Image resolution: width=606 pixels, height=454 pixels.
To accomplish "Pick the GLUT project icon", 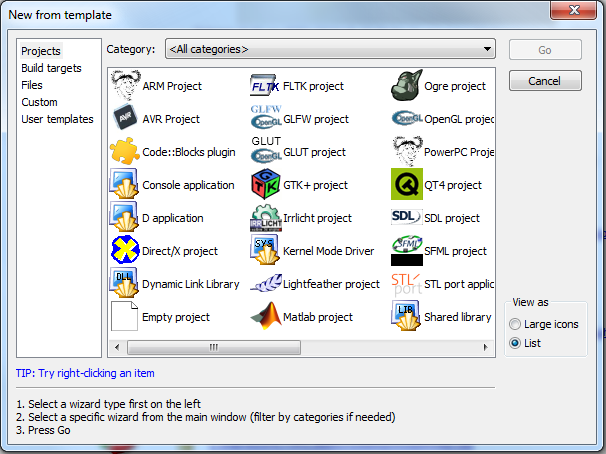I will pyautogui.click(x=266, y=150).
